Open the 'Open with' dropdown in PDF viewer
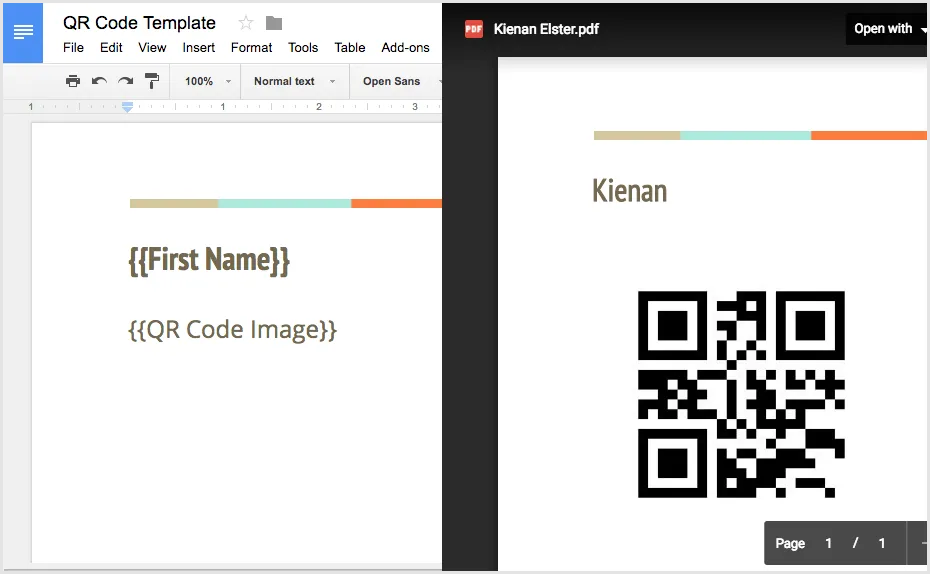930x574 pixels. (887, 28)
